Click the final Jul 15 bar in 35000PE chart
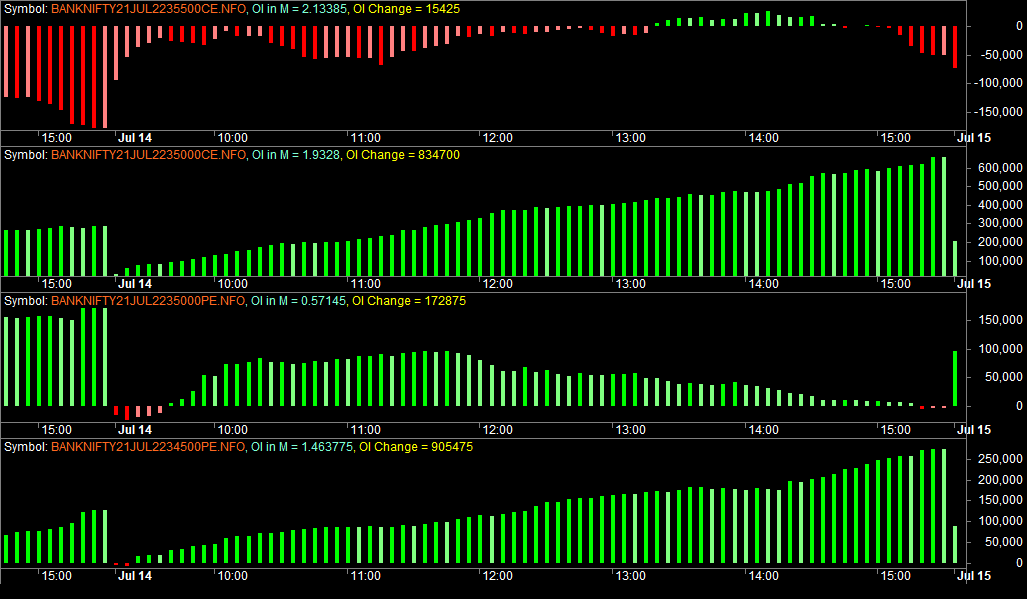This screenshot has height=599, width=1027. tap(955, 378)
